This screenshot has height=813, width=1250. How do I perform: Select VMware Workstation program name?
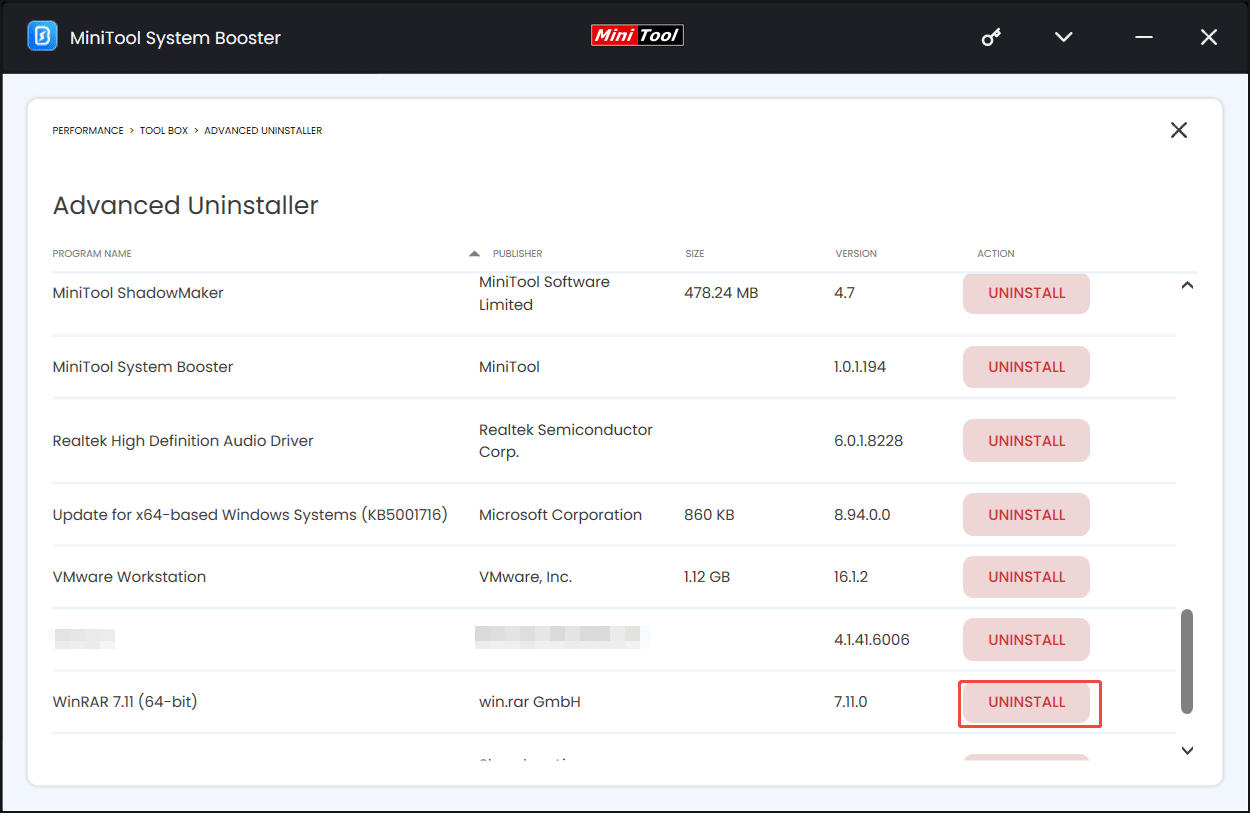click(129, 577)
